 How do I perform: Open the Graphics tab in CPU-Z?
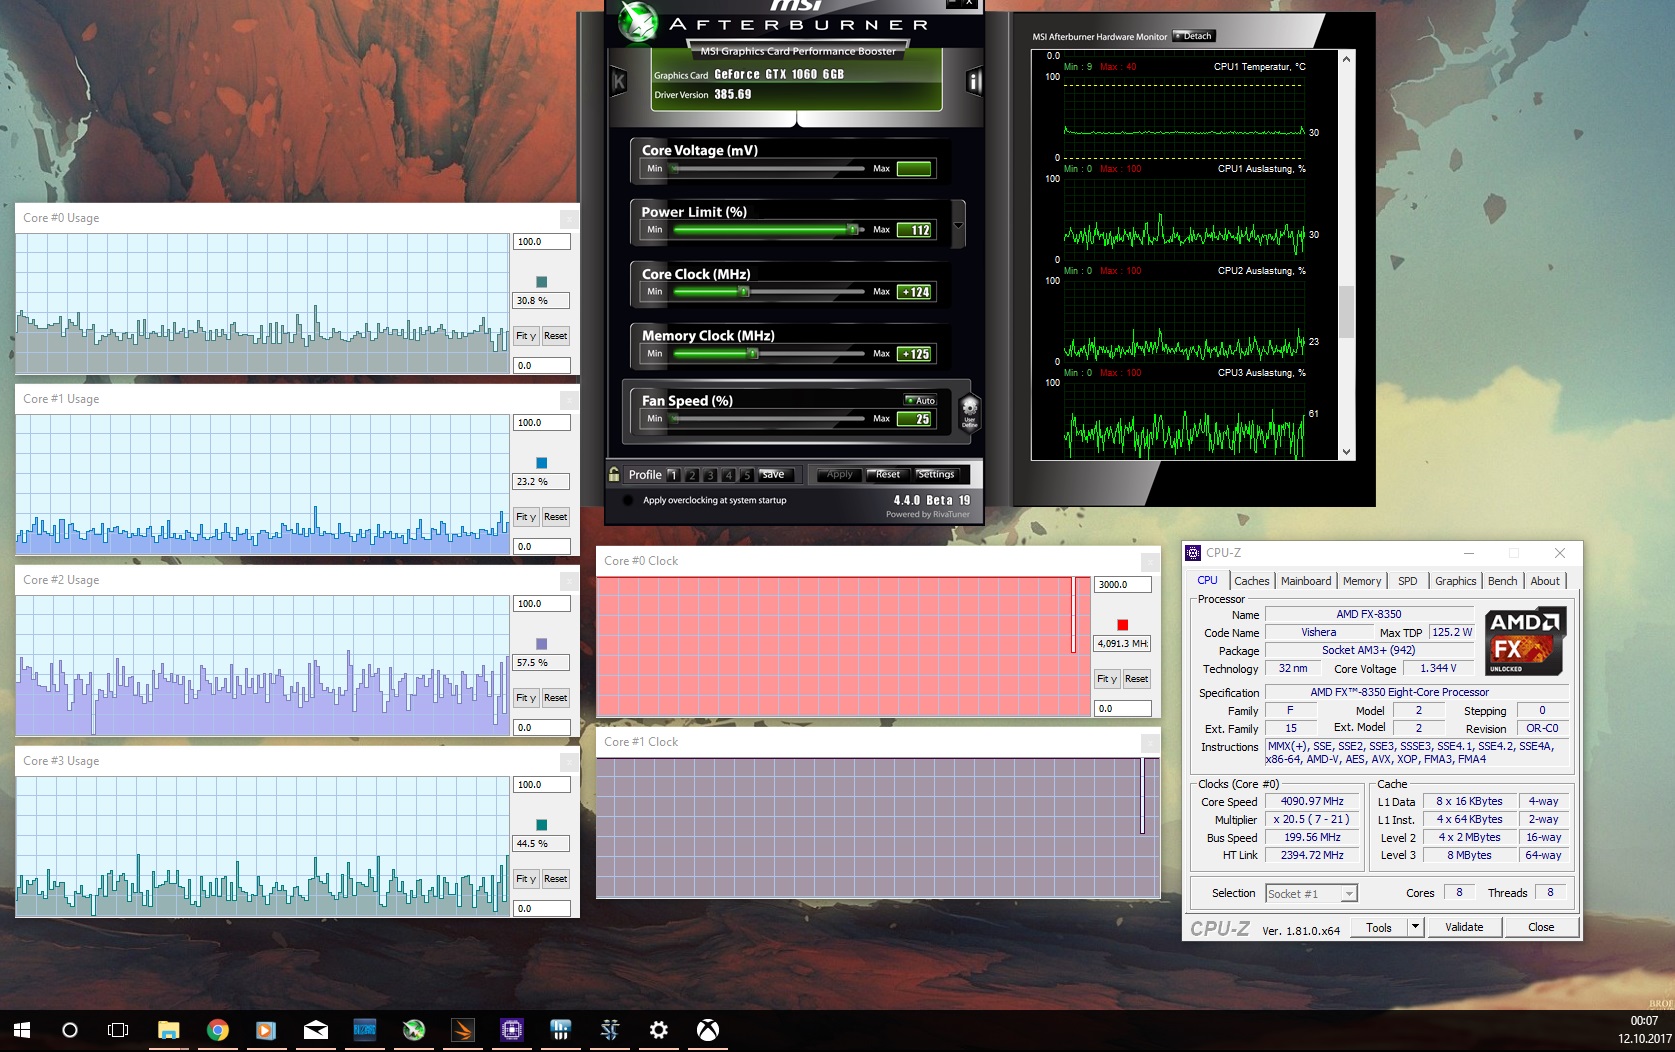1455,581
